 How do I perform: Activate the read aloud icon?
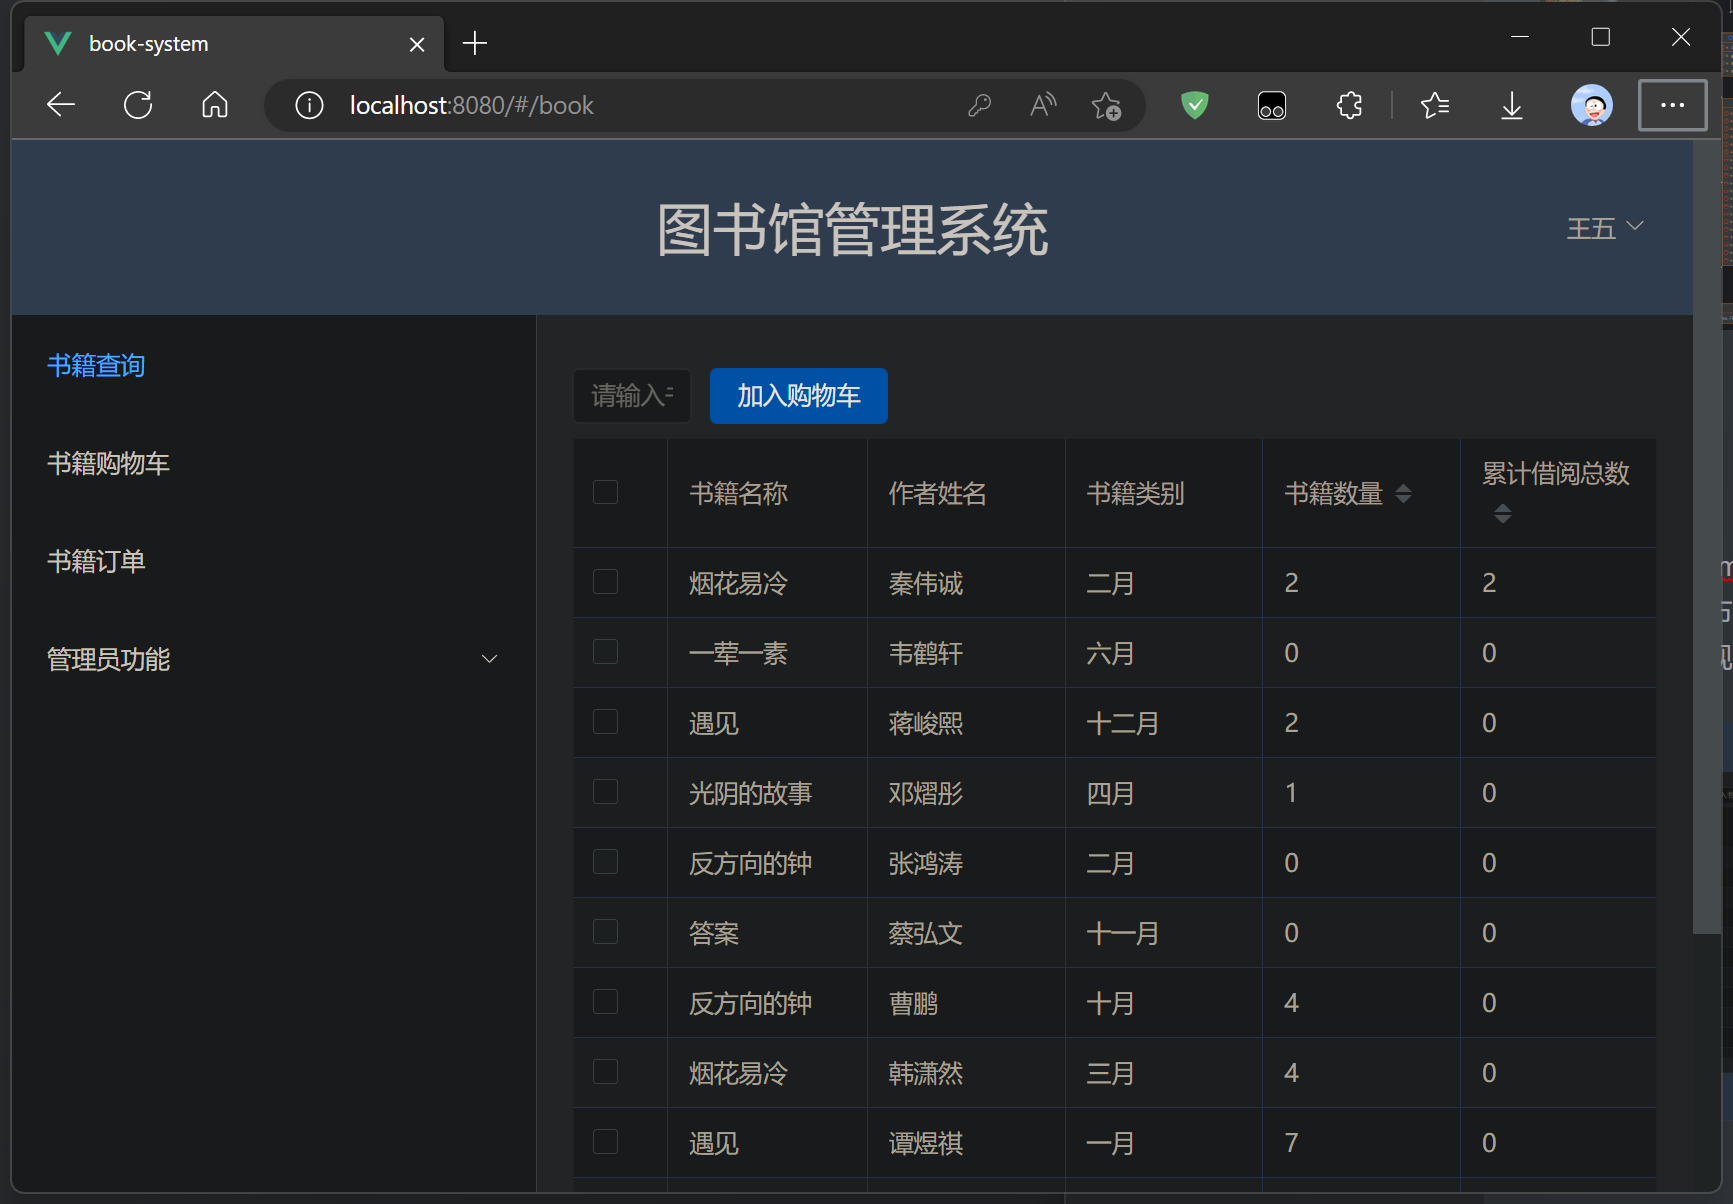[1043, 105]
